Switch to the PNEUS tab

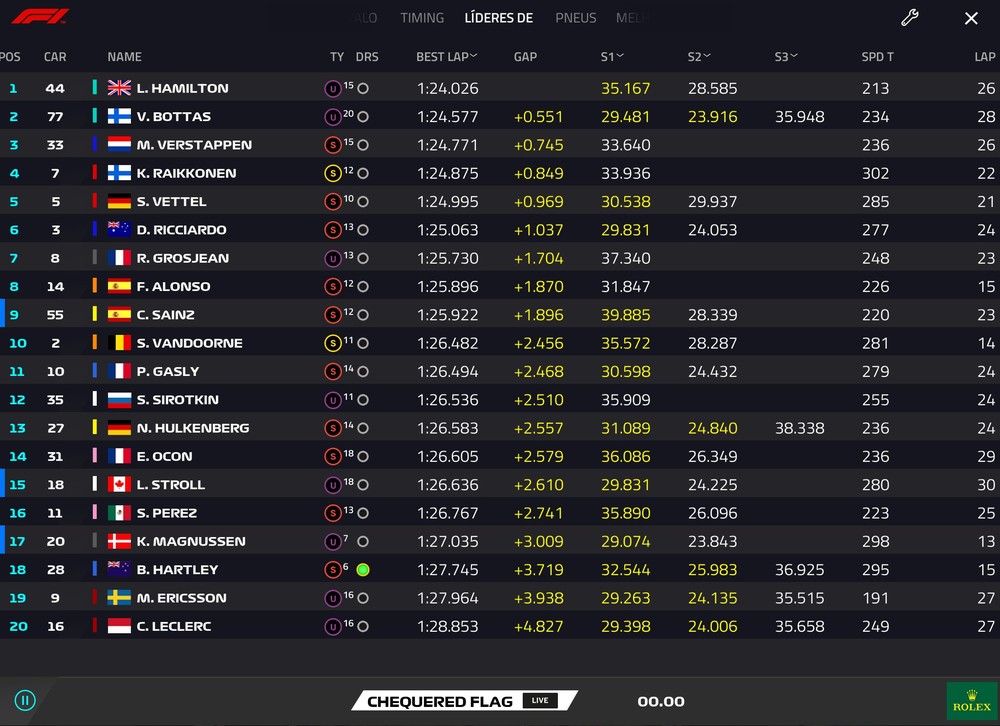(575, 18)
